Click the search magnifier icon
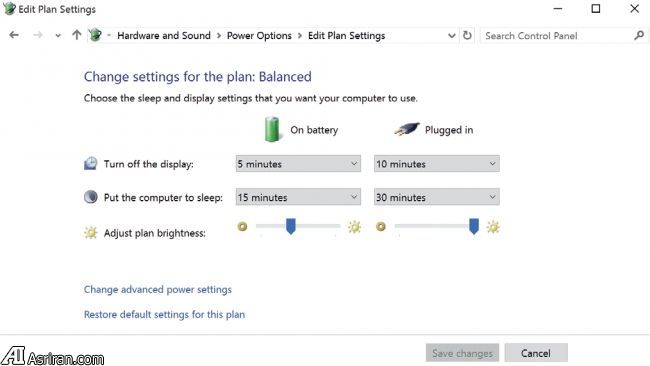The image size is (650, 366). pyautogui.click(x=639, y=36)
